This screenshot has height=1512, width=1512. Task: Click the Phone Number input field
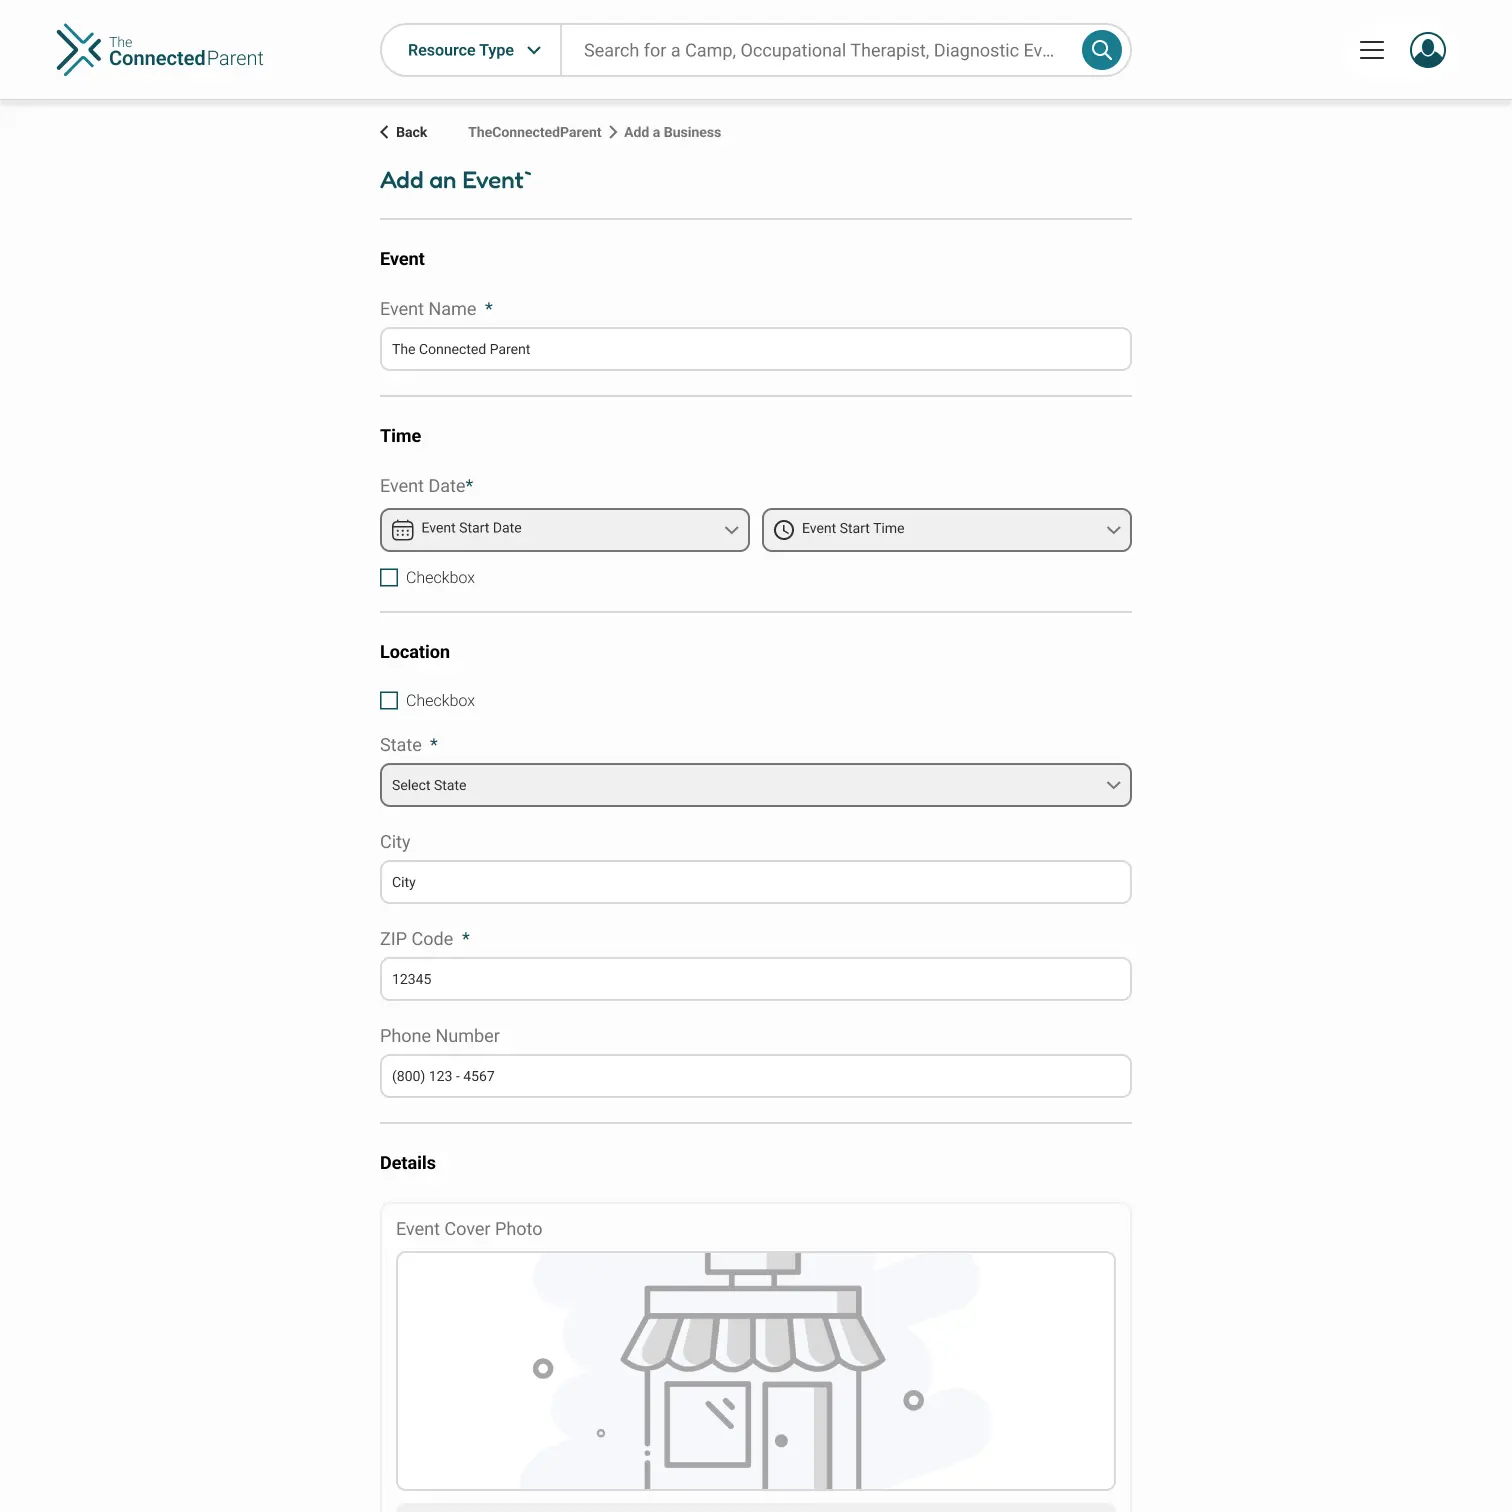[755, 1076]
